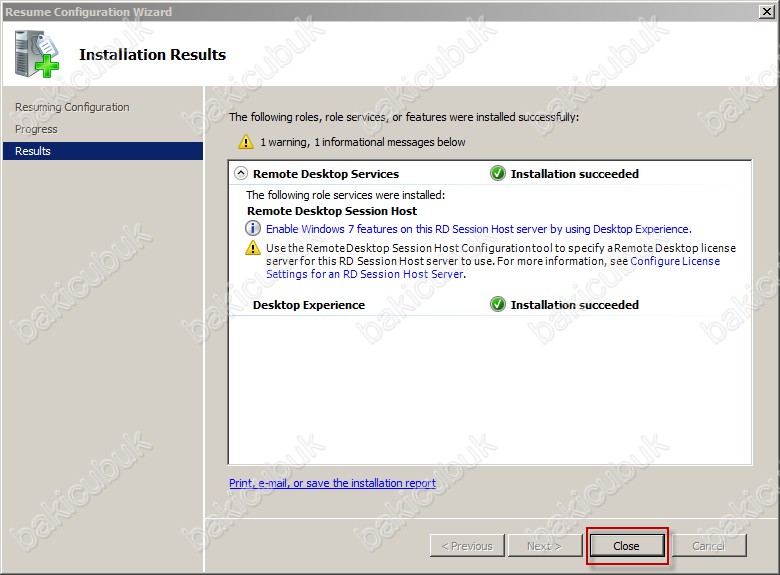
Task: Click green check icon beside Desktop Experience
Action: coord(497,304)
